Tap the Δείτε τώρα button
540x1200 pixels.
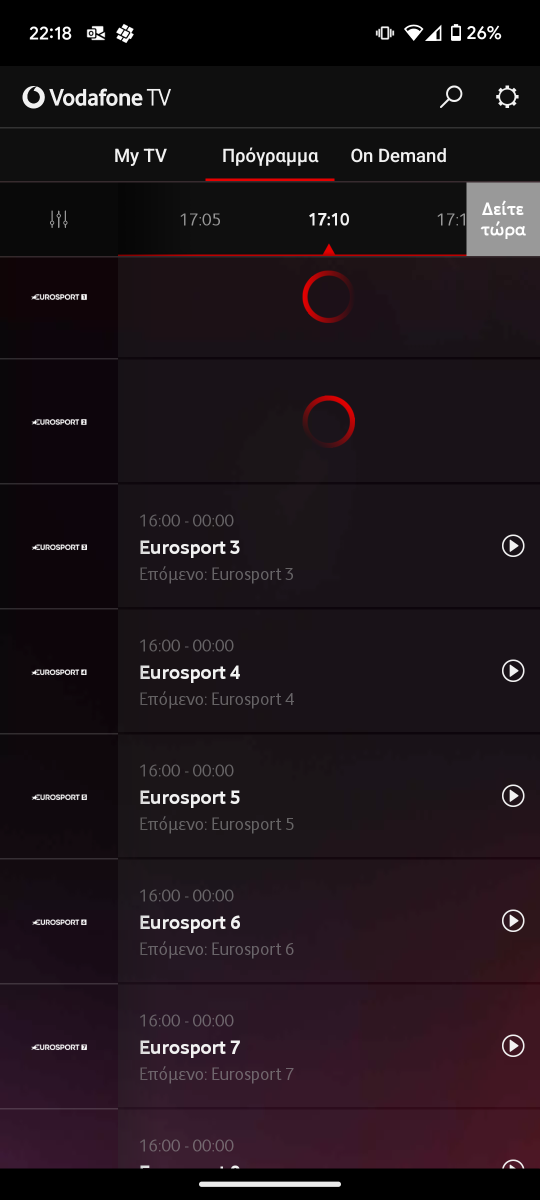(x=503, y=219)
